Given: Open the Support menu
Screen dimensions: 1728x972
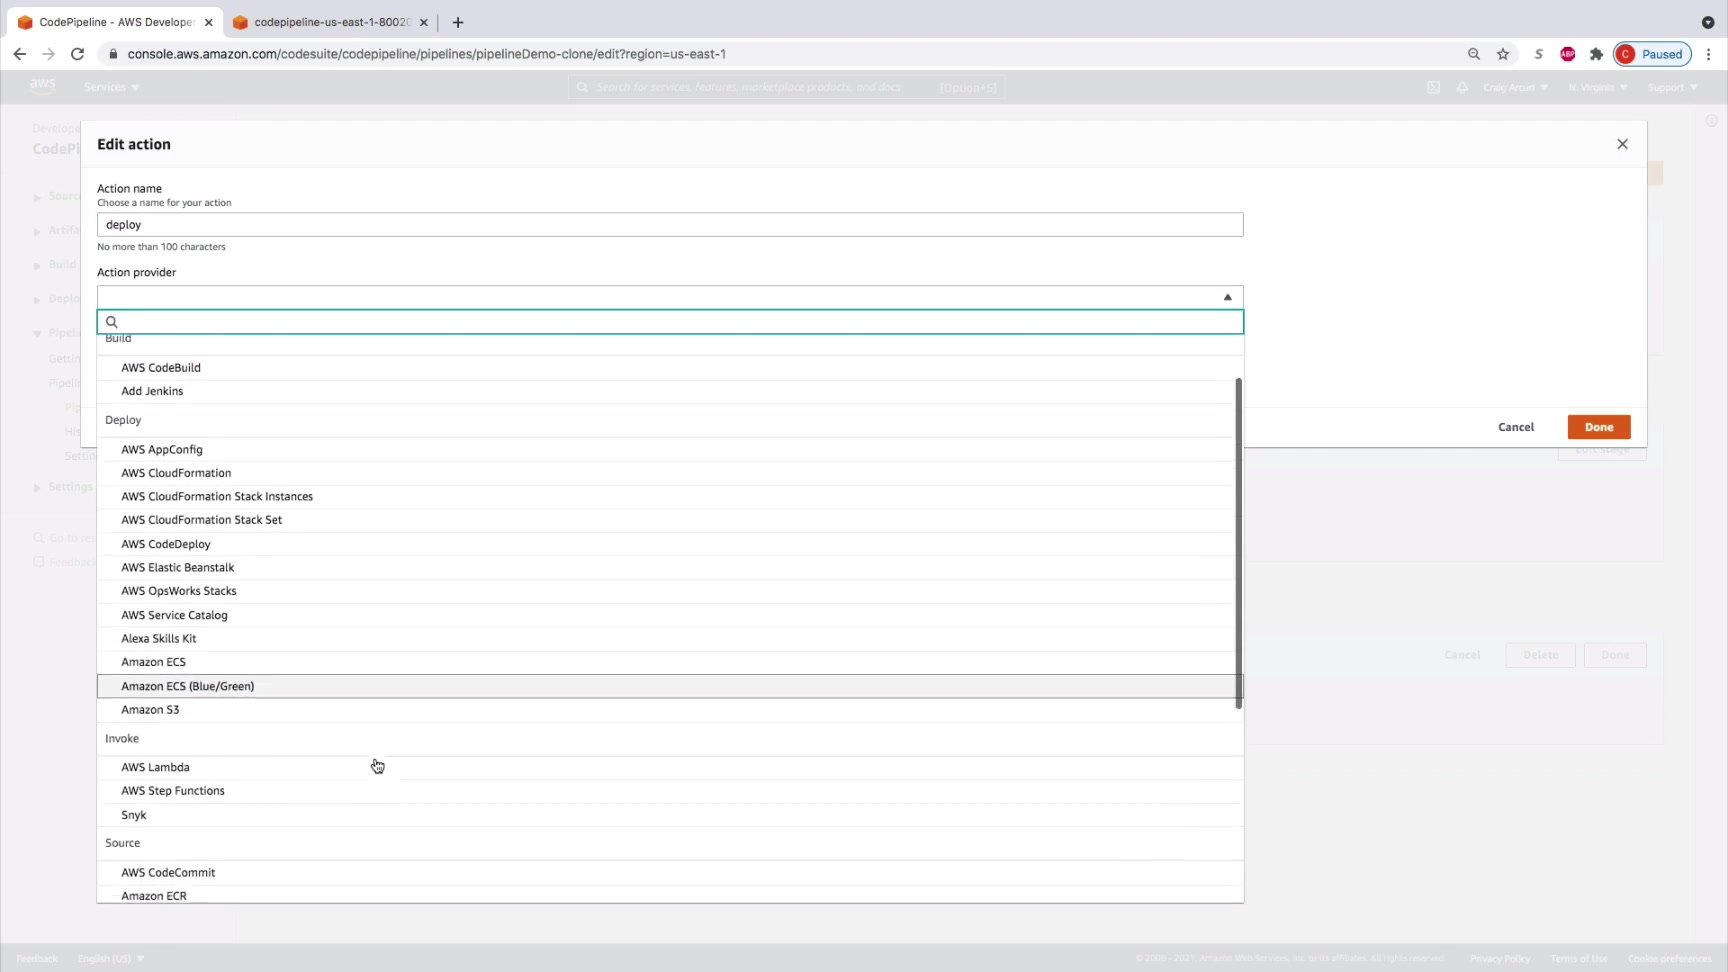Looking at the screenshot, I should (1672, 87).
